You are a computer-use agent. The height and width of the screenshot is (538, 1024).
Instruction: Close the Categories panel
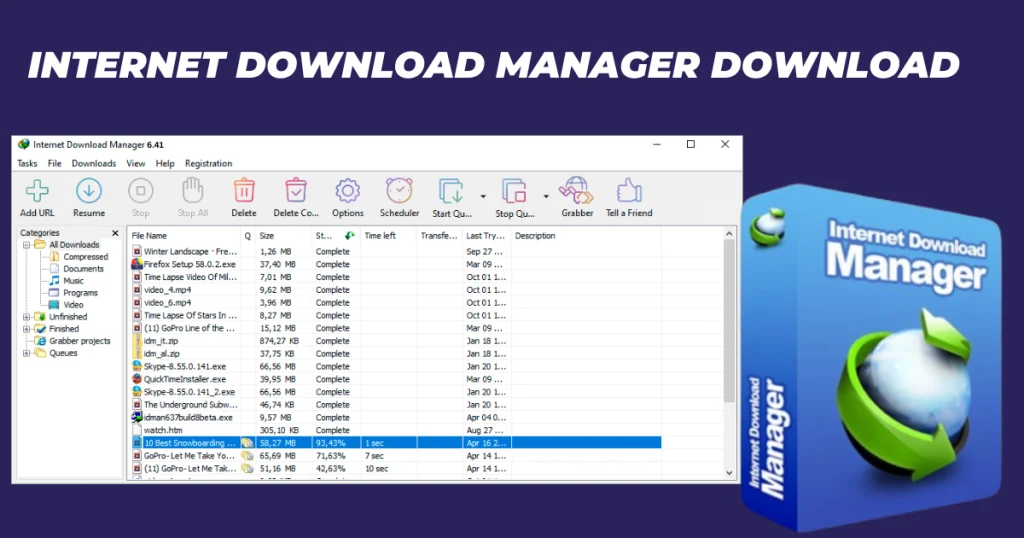(116, 232)
